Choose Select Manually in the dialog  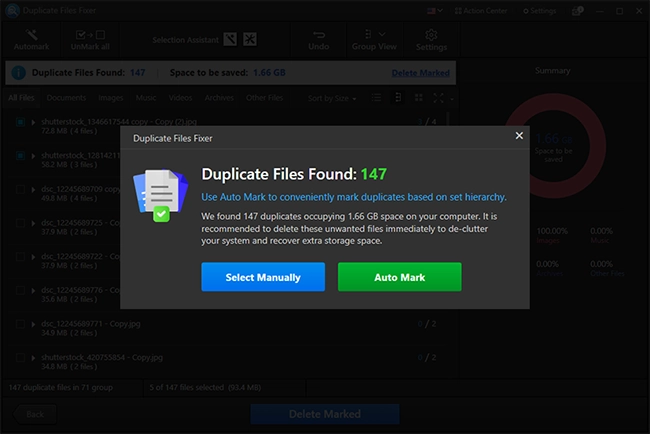tap(263, 277)
